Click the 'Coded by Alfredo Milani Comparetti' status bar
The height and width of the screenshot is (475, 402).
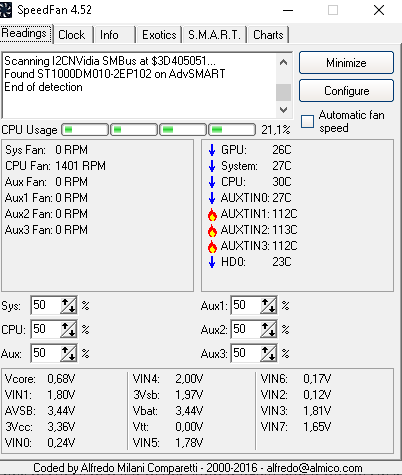[x=198, y=468]
